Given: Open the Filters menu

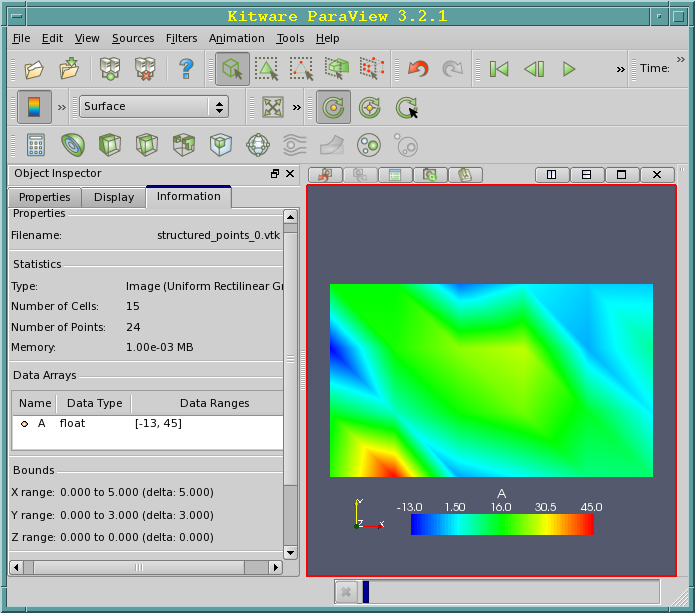Looking at the screenshot, I should pos(181,38).
